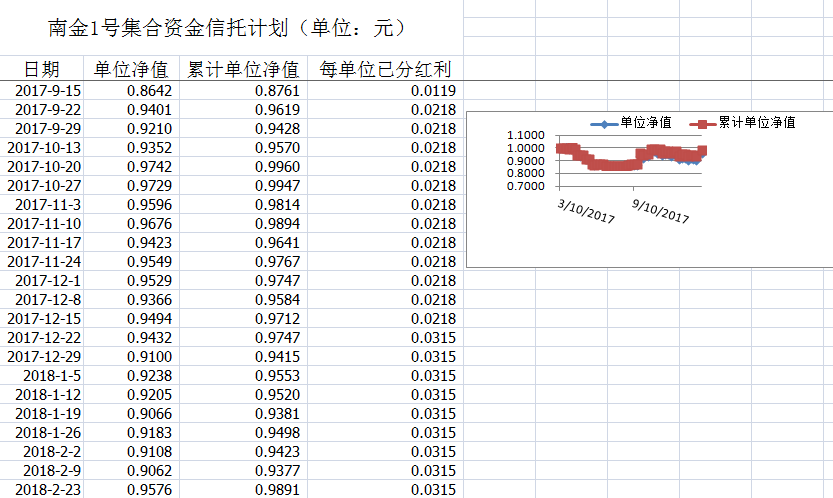Click the 9/10/2017 axis label in chart
Image resolution: width=833 pixels, height=498 pixels.
click(x=660, y=213)
